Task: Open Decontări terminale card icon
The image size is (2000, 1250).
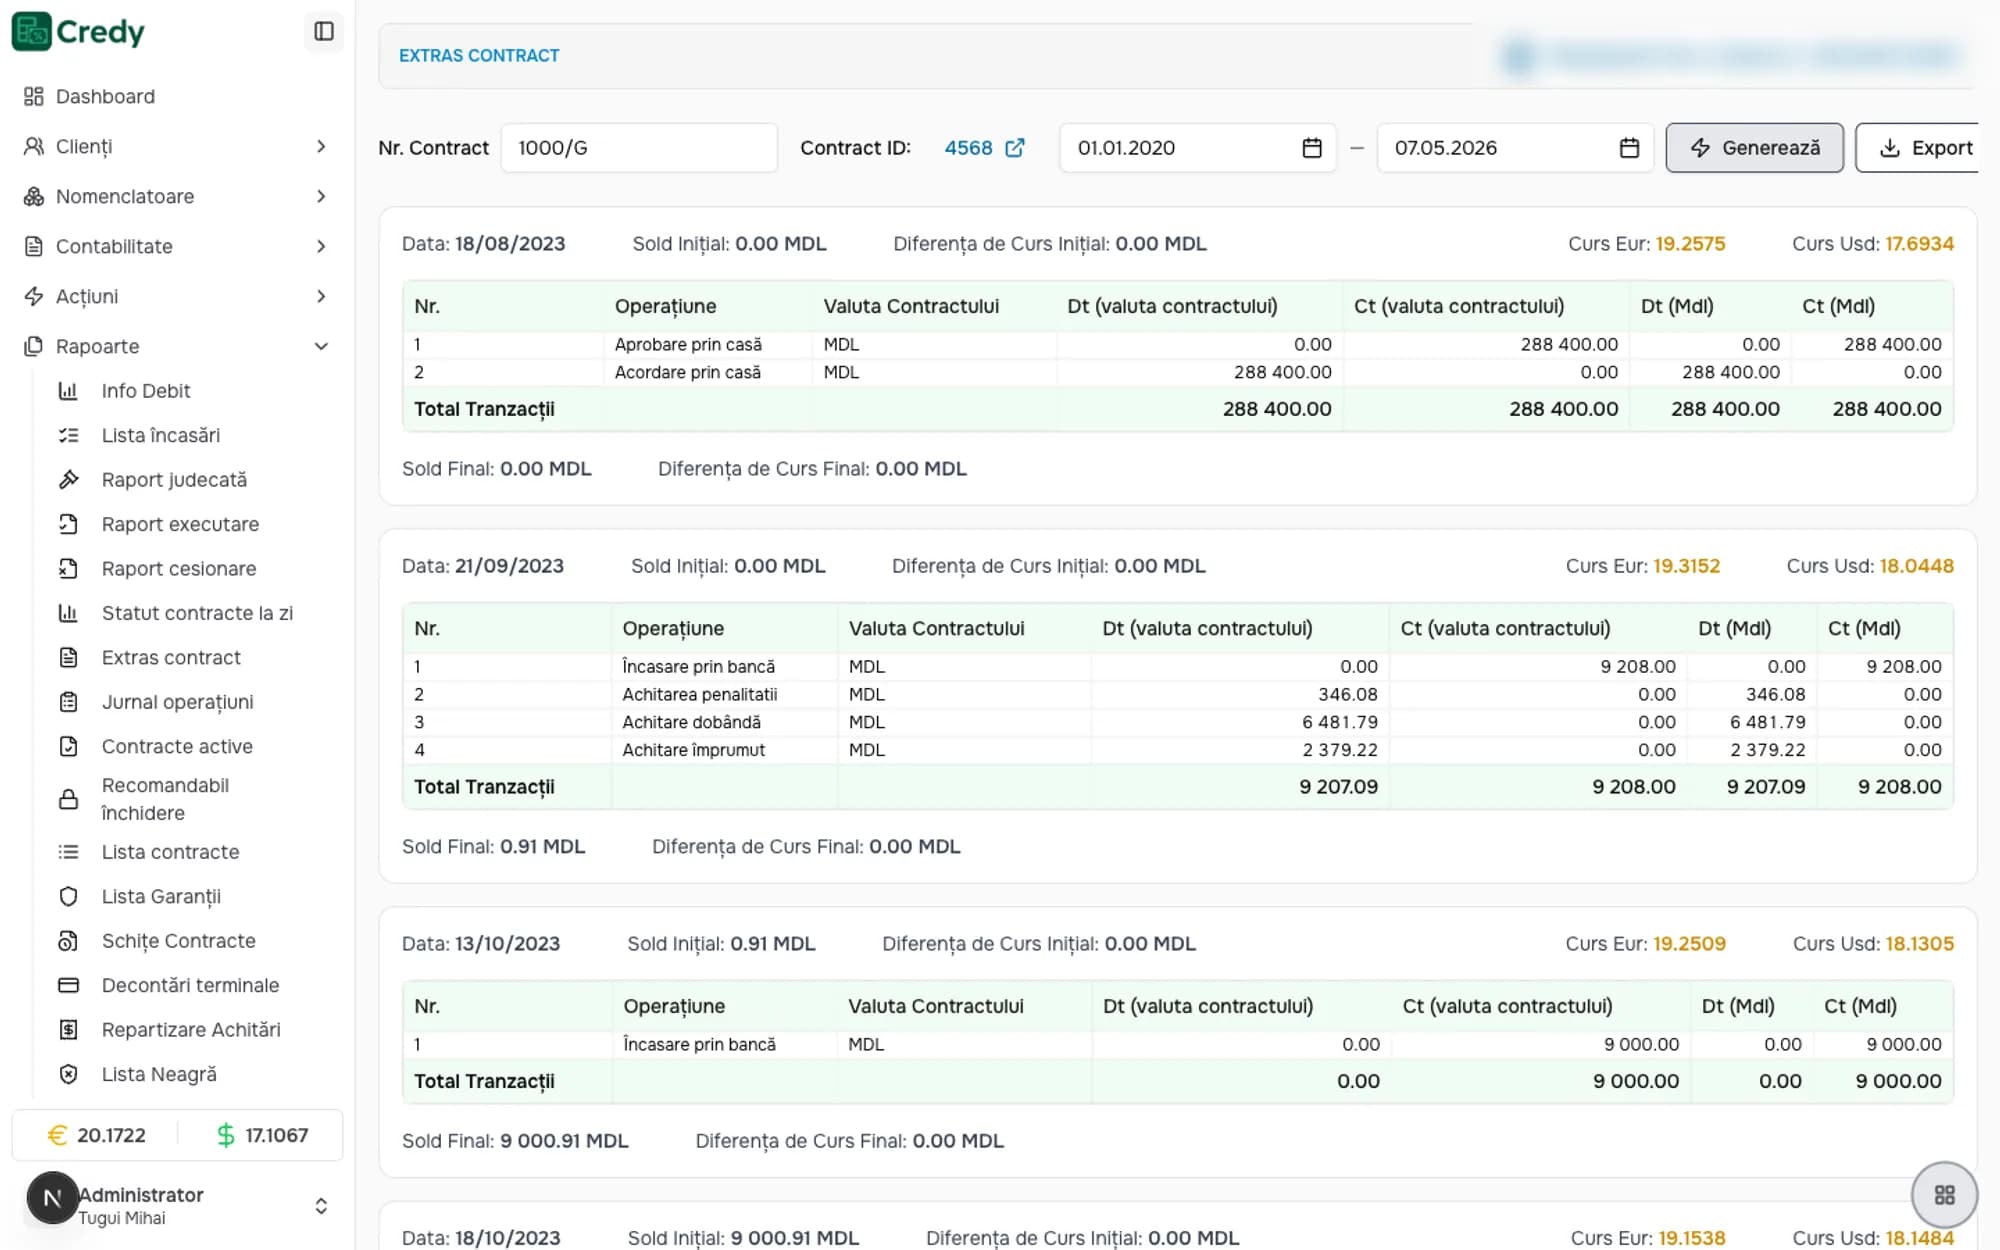Action: [x=68, y=986]
